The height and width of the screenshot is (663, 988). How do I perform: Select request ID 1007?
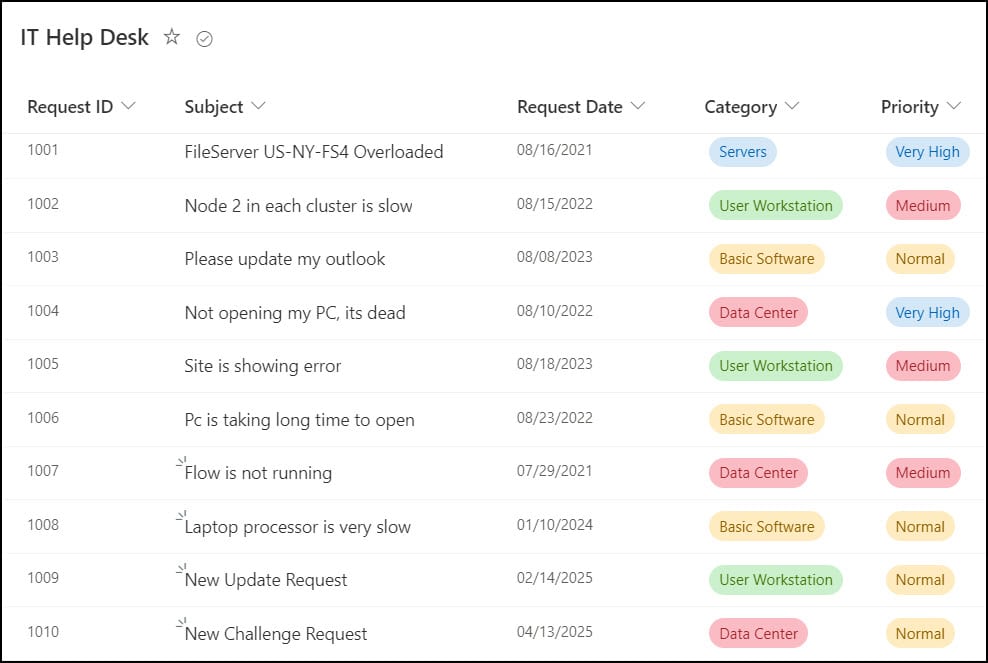pos(43,471)
